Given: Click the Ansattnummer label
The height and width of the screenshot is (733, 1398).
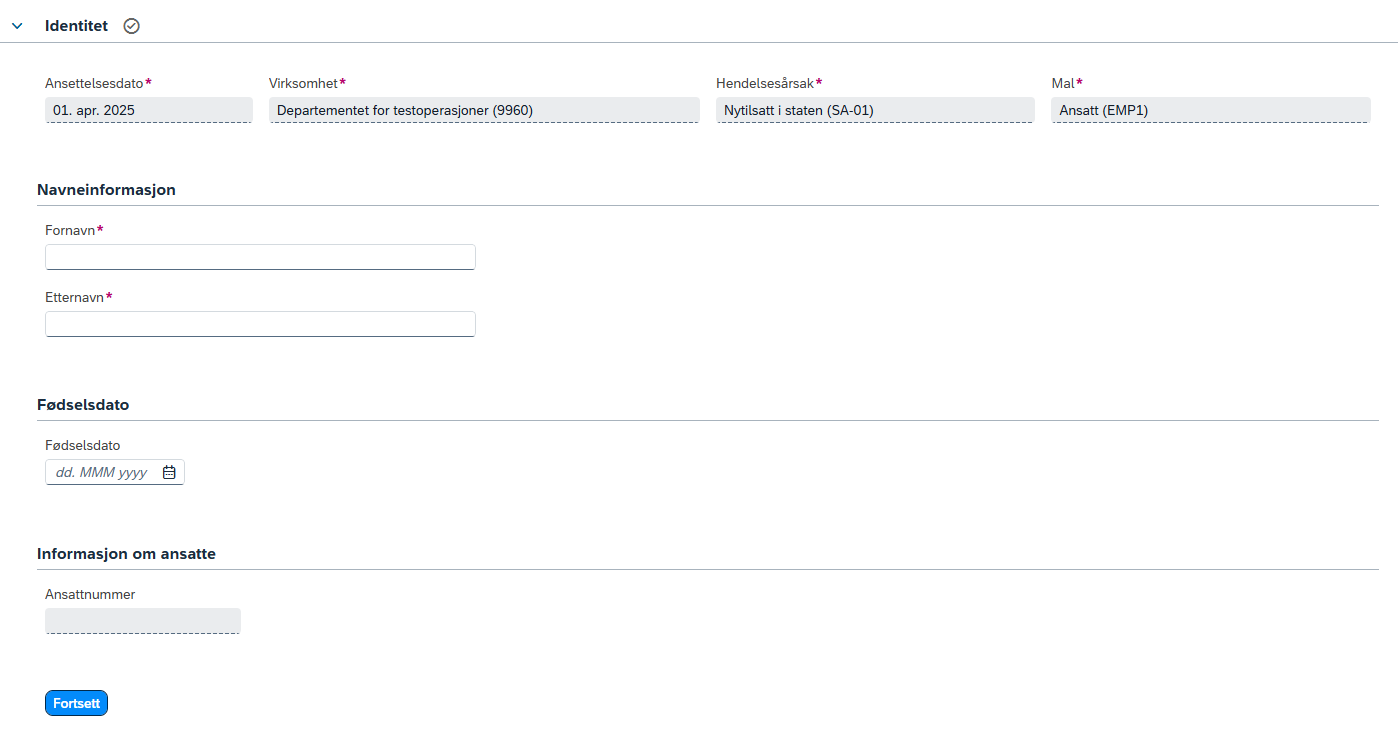Looking at the screenshot, I should click(x=90, y=594).
